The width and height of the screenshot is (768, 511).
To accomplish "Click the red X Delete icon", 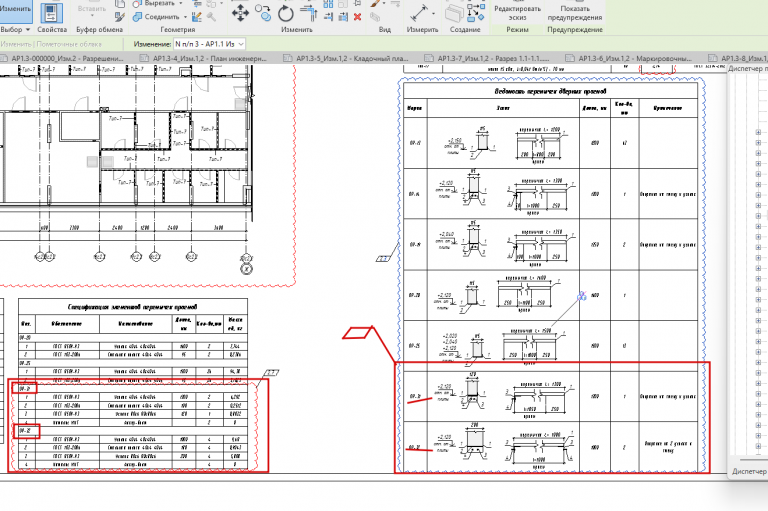I will [358, 17].
